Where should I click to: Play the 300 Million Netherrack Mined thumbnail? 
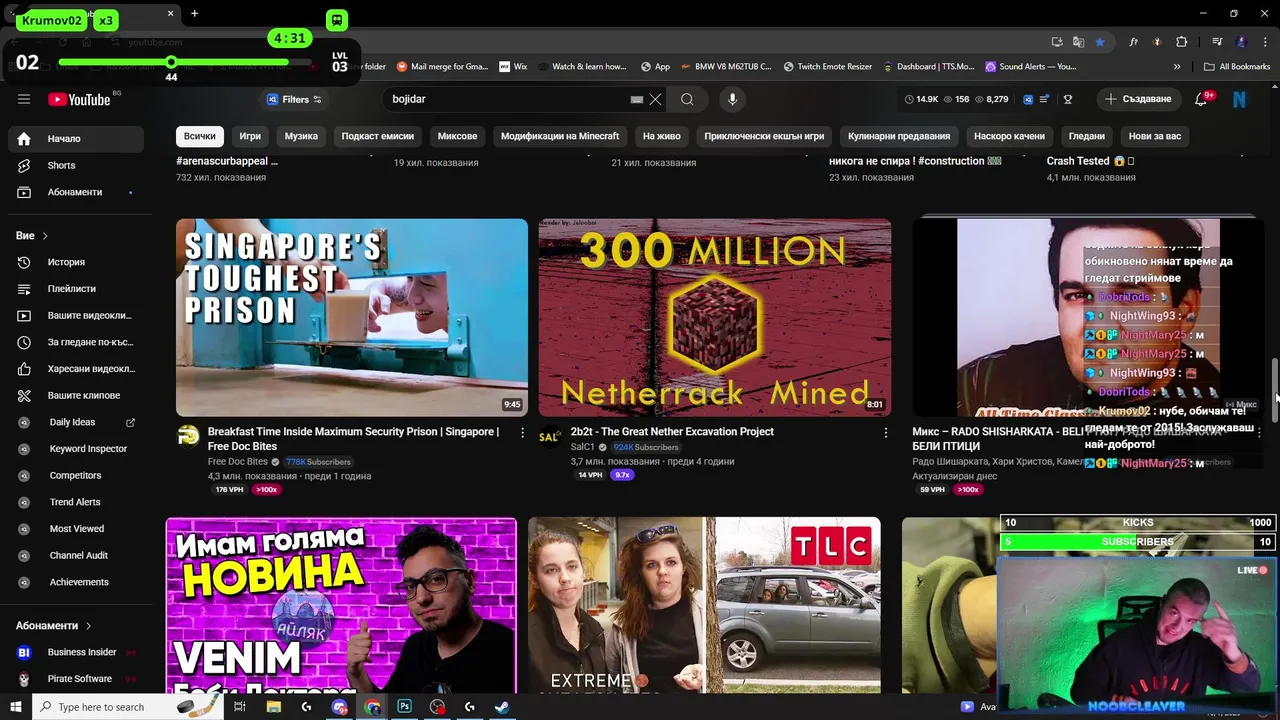[x=715, y=317]
